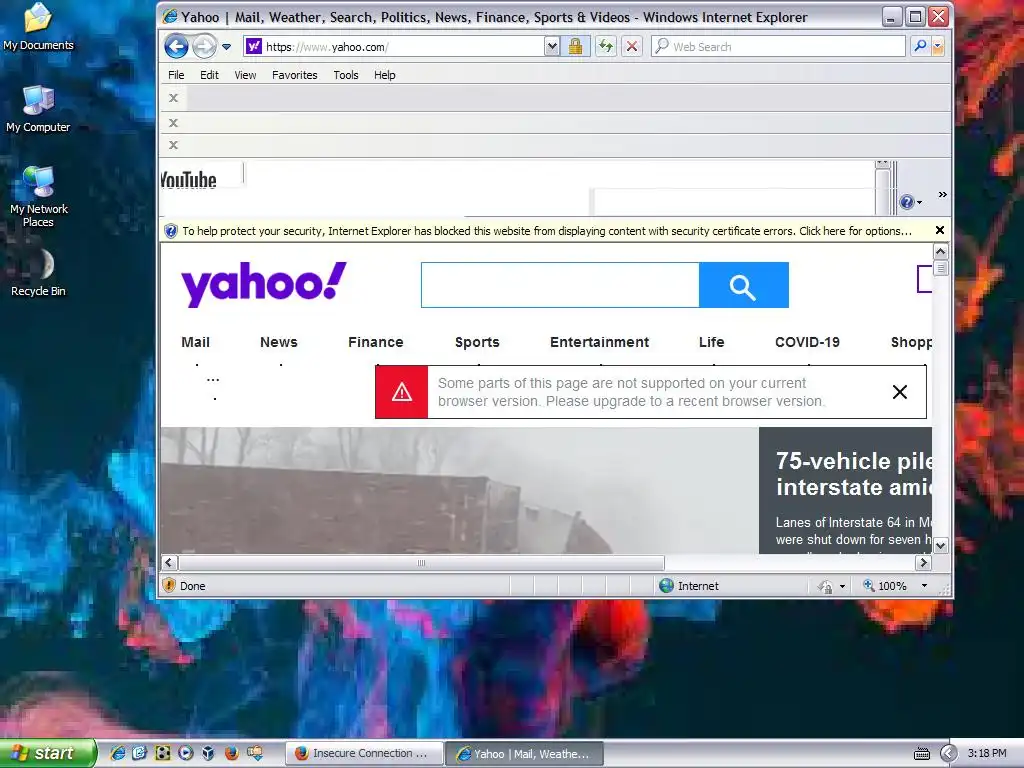The image size is (1024, 768).
Task: Open the blue Help question icon
Action: pyautogui.click(x=906, y=202)
